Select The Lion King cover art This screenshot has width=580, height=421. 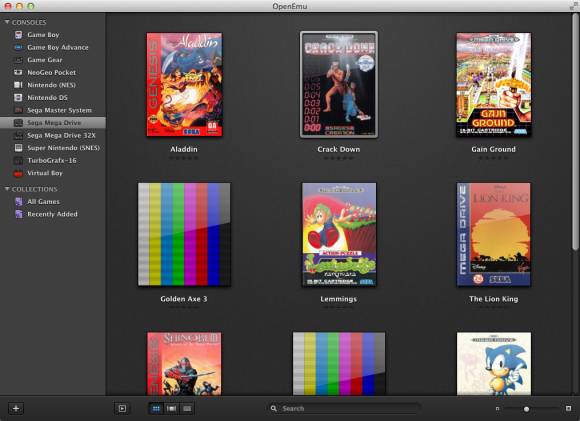(x=493, y=235)
